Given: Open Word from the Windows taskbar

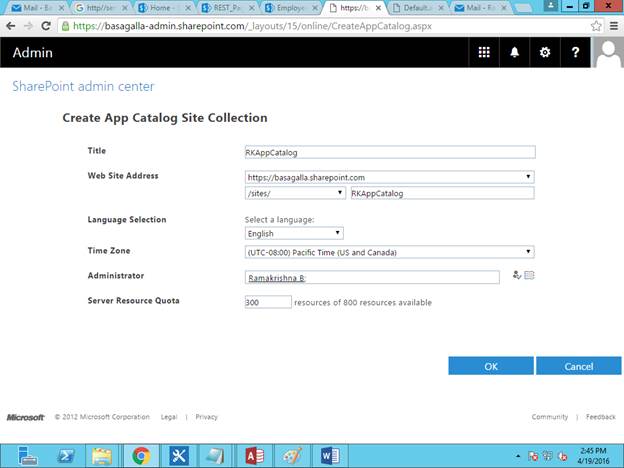Looking at the screenshot, I should 329,455.
